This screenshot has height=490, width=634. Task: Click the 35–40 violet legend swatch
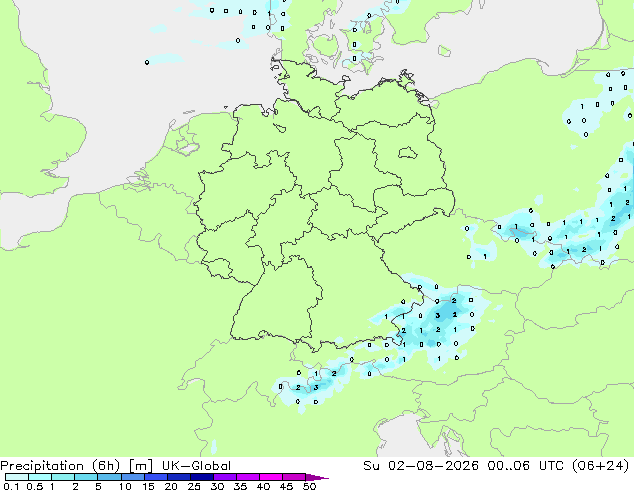(248, 477)
